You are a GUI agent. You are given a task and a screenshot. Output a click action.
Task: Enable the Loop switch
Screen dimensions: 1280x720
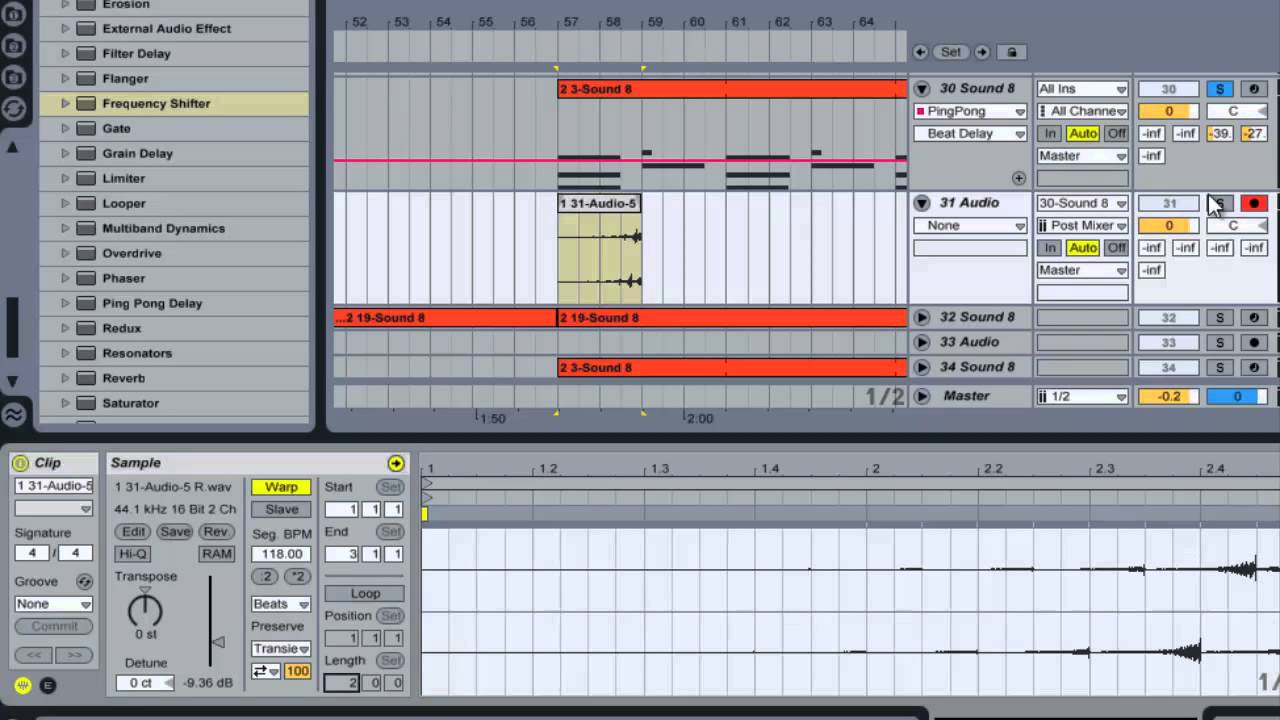coord(365,594)
